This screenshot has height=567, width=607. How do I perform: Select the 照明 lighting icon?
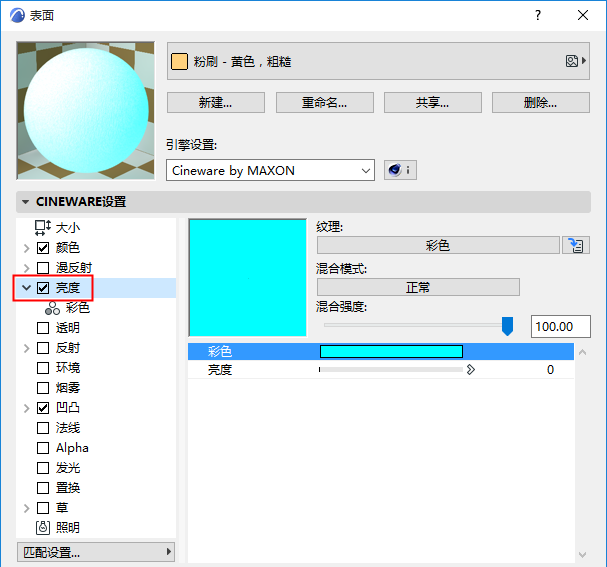[43, 528]
